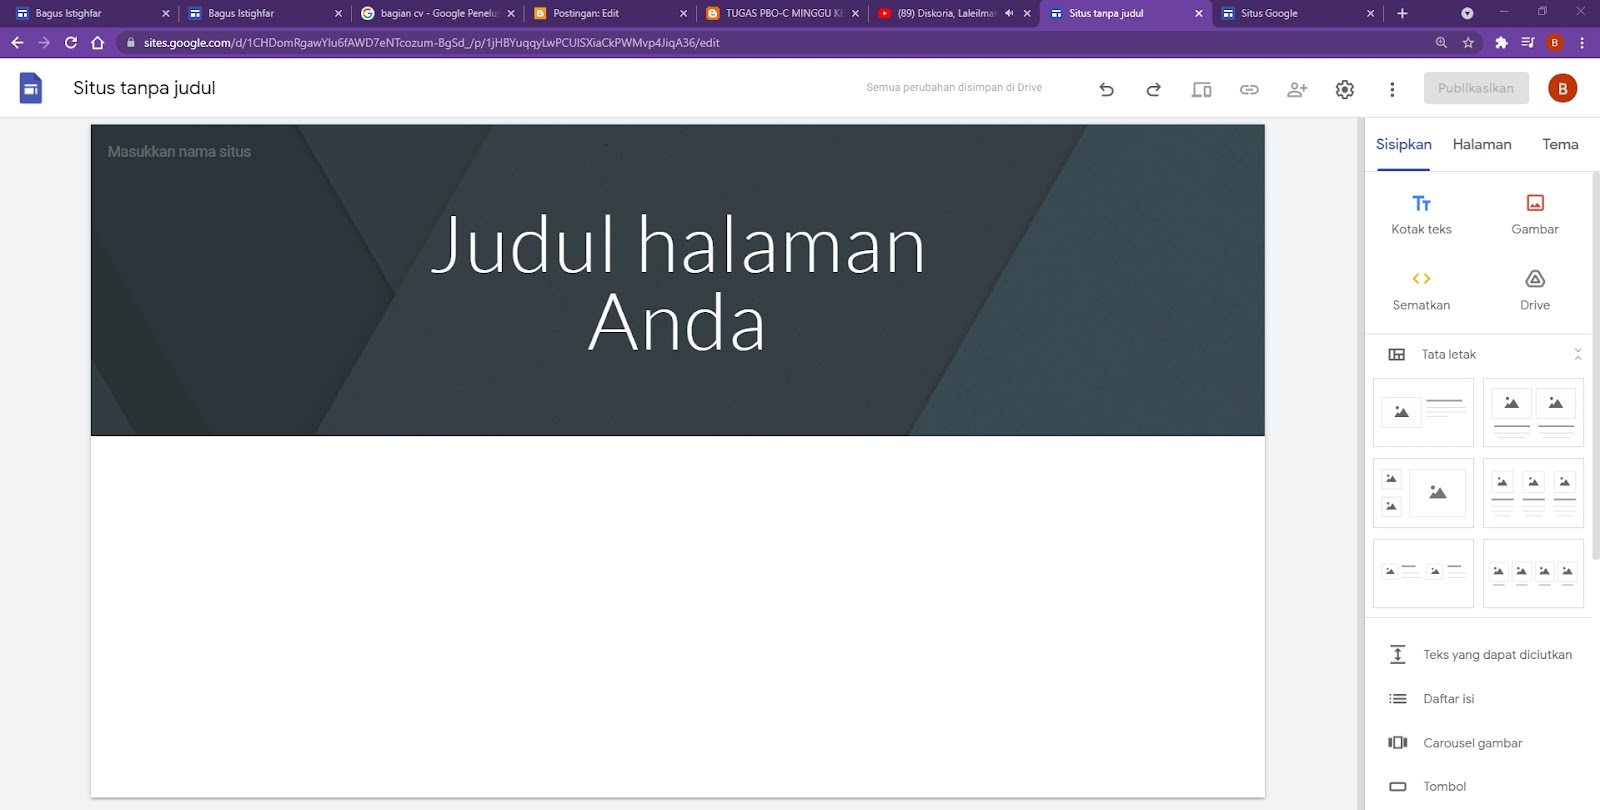Choose the Sematkan embed option
The image size is (1600, 810).
point(1421,291)
